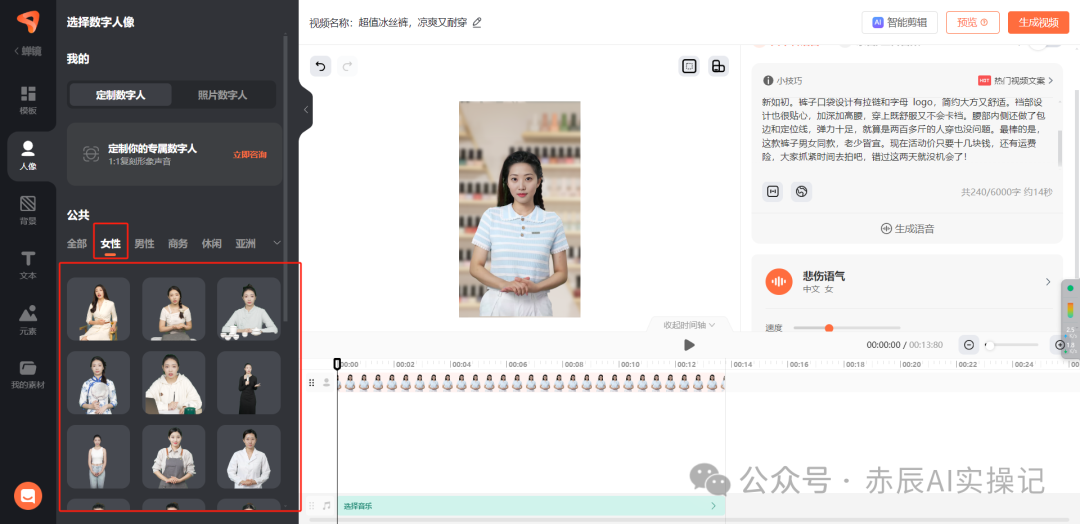1080x524 pixels.
Task: Select standing avatar in black dress
Action: point(249,383)
